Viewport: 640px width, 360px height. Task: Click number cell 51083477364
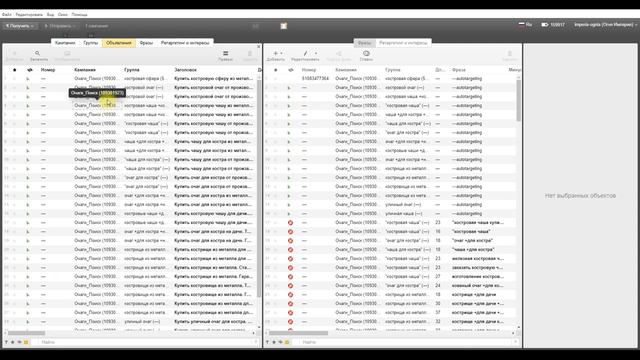point(315,78)
